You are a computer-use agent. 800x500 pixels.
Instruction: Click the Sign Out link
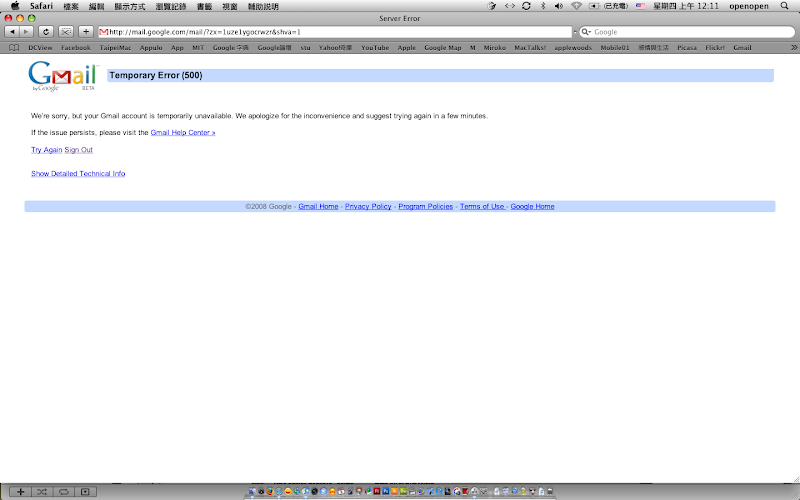(79, 149)
